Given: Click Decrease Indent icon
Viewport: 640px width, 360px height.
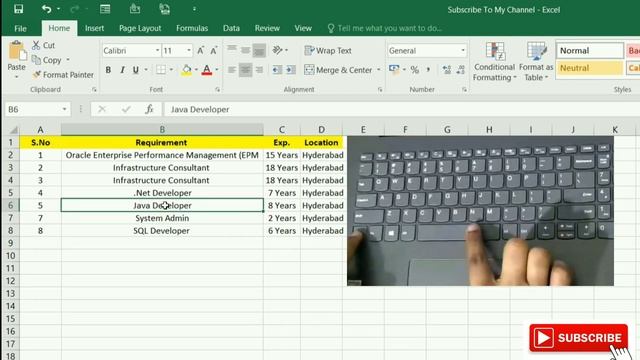Looking at the screenshot, I should [x=277, y=70].
